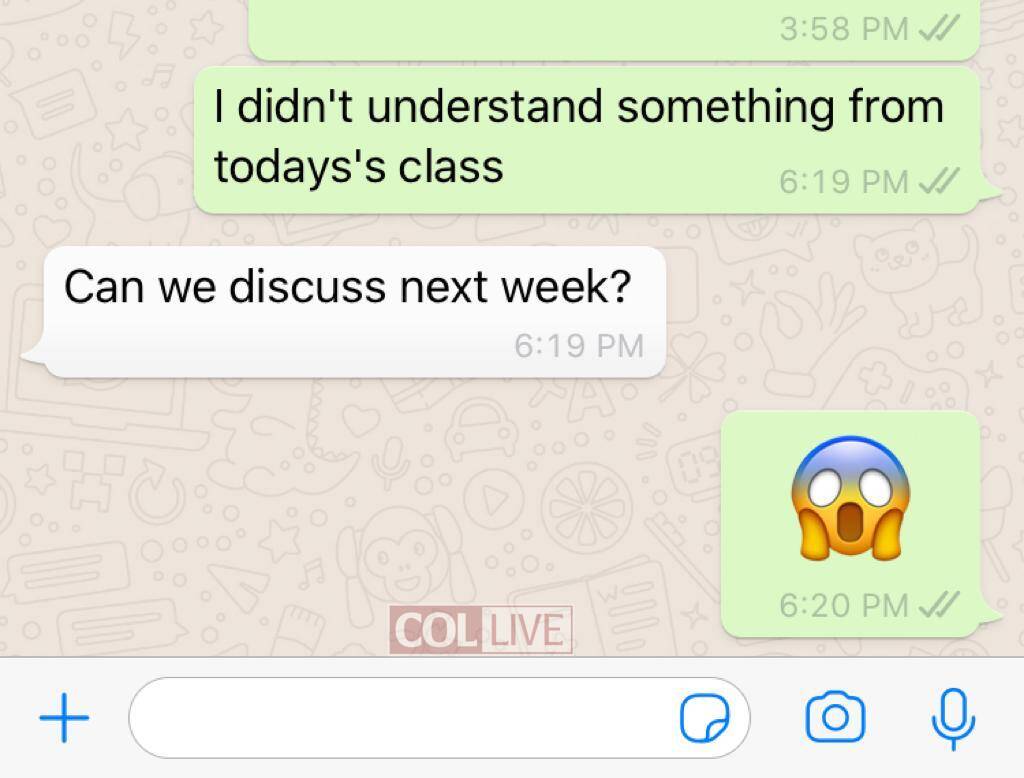Tap the plus attachment icon
Screen dimensions: 1024x778
(x=64, y=718)
